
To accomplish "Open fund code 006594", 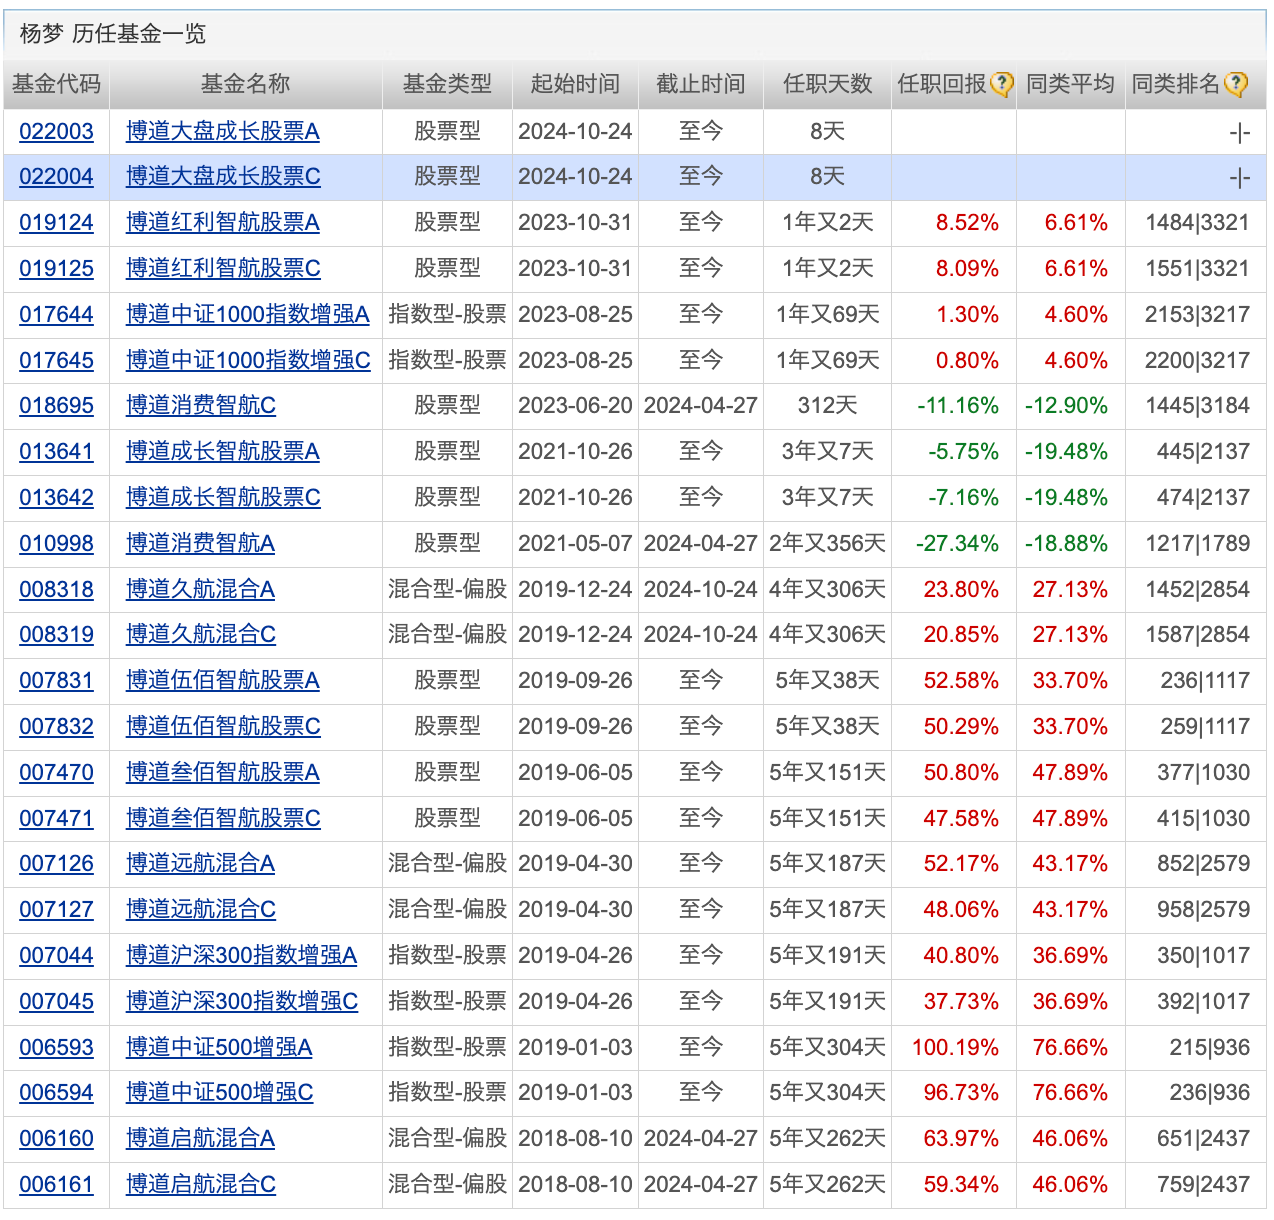I will point(56,1093).
